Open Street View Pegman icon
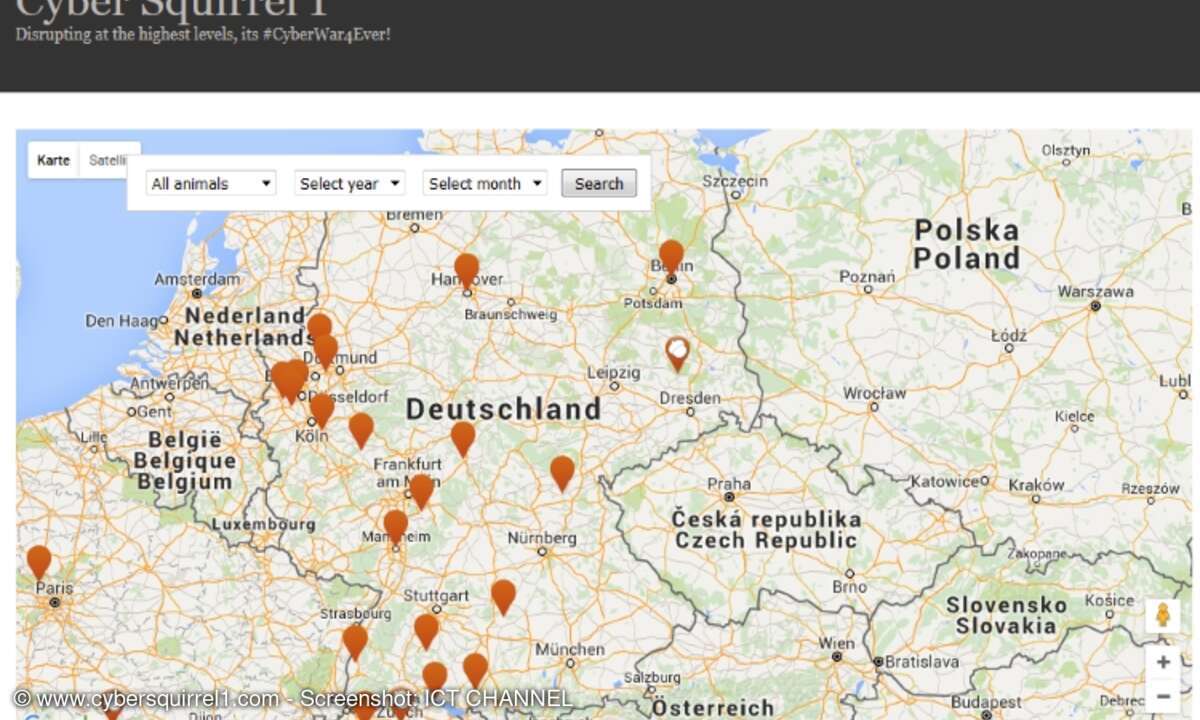 [1162, 615]
